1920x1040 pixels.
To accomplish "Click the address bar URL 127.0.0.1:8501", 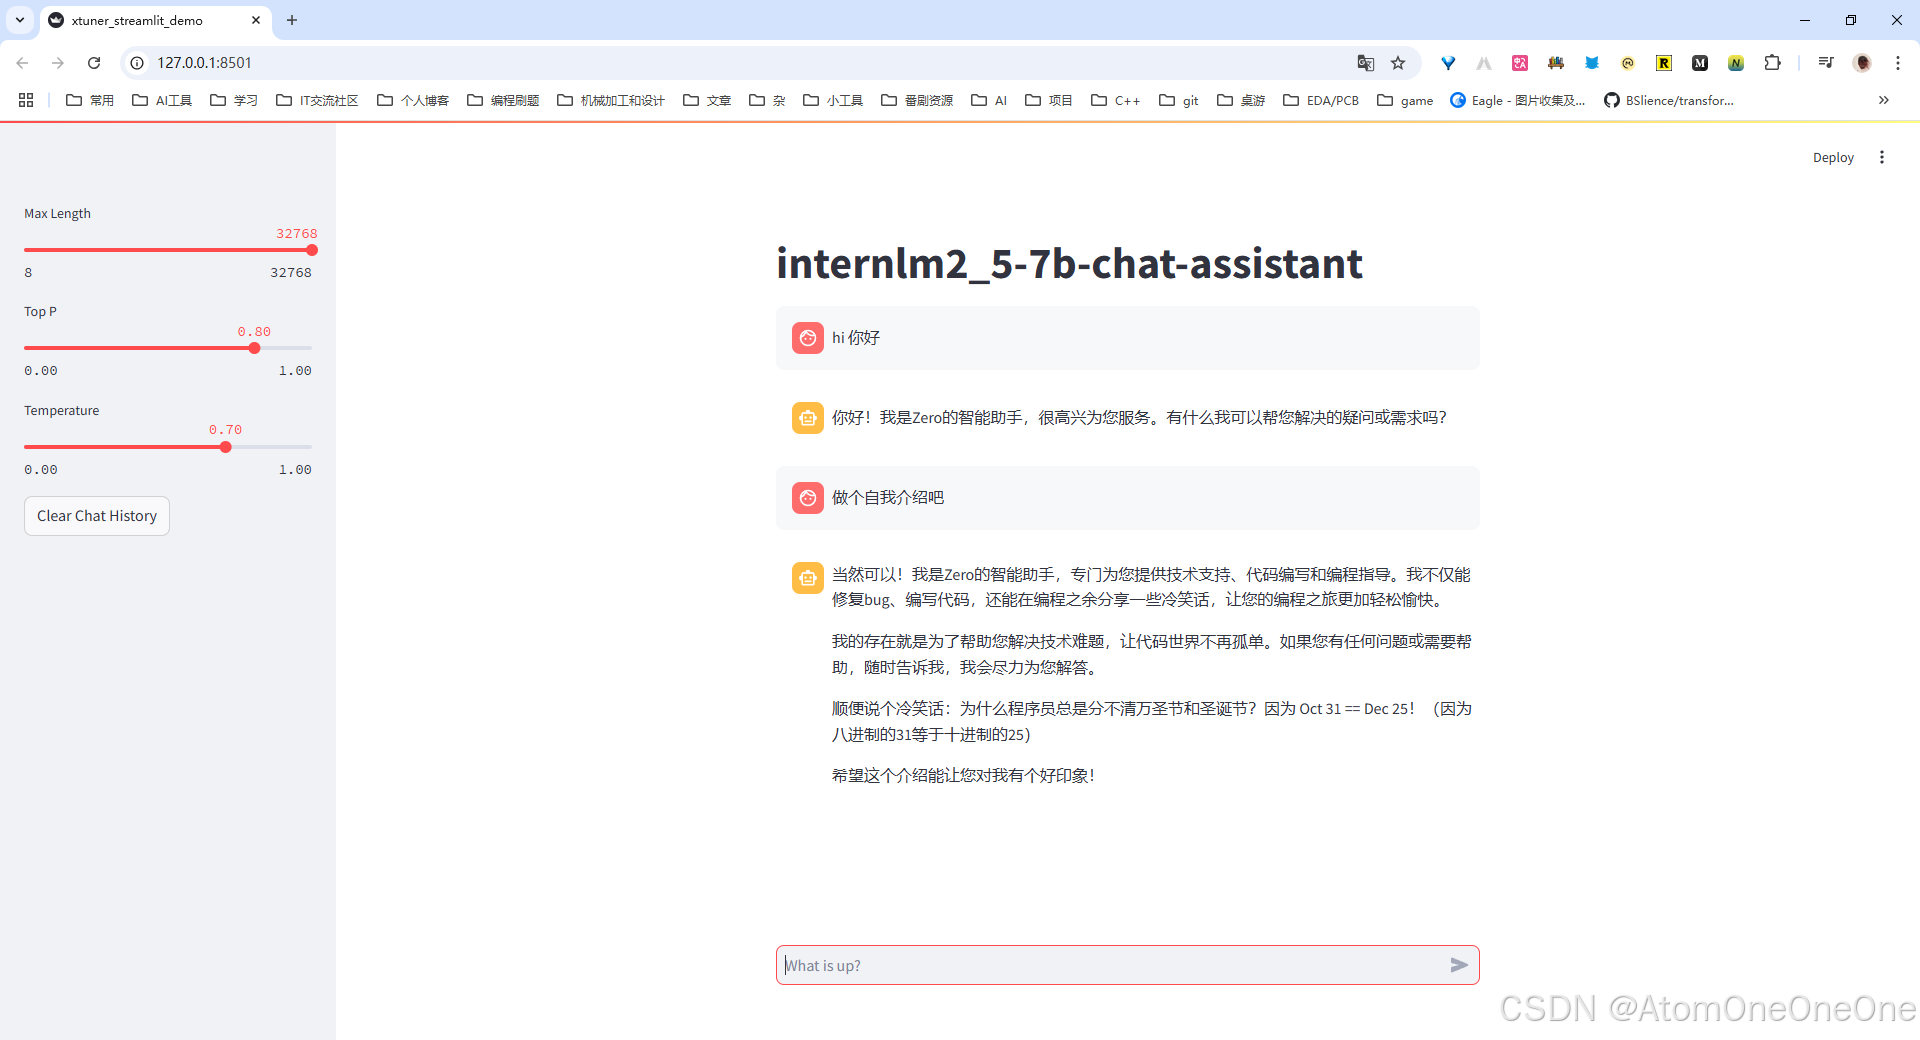I will (204, 63).
